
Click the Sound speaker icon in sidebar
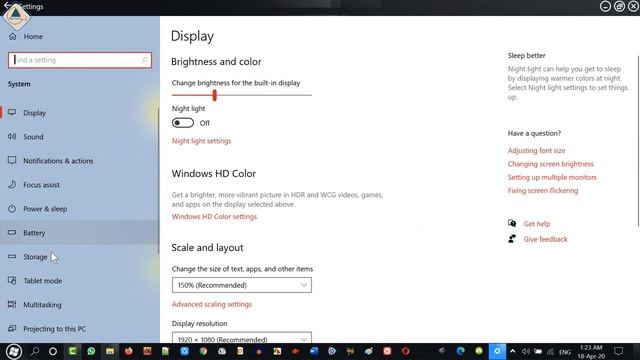click(x=12, y=136)
